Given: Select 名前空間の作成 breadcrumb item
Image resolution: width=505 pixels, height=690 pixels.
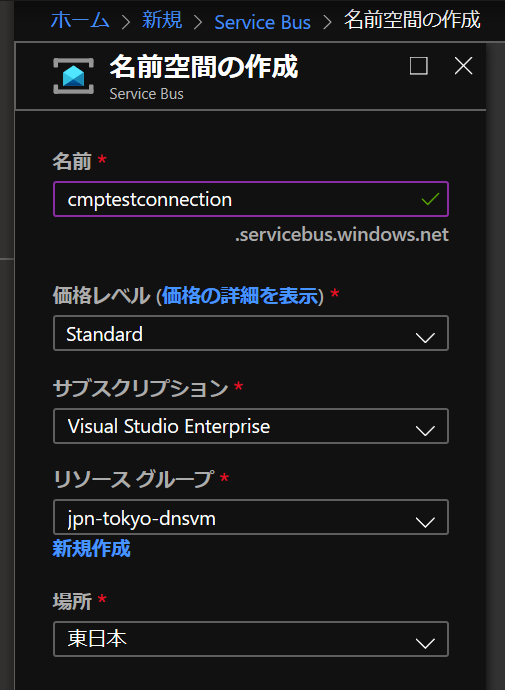Looking at the screenshot, I should click(412, 20).
